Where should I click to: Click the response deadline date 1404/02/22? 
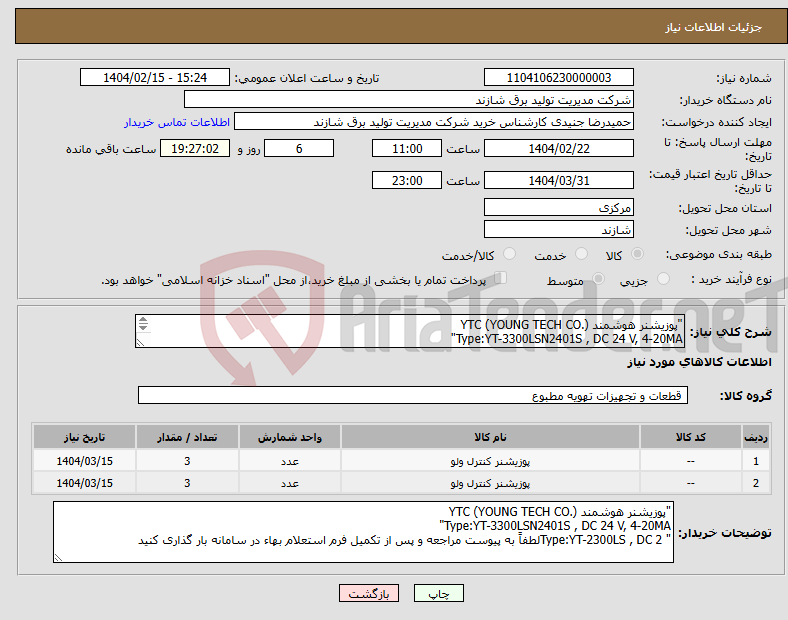click(558, 148)
